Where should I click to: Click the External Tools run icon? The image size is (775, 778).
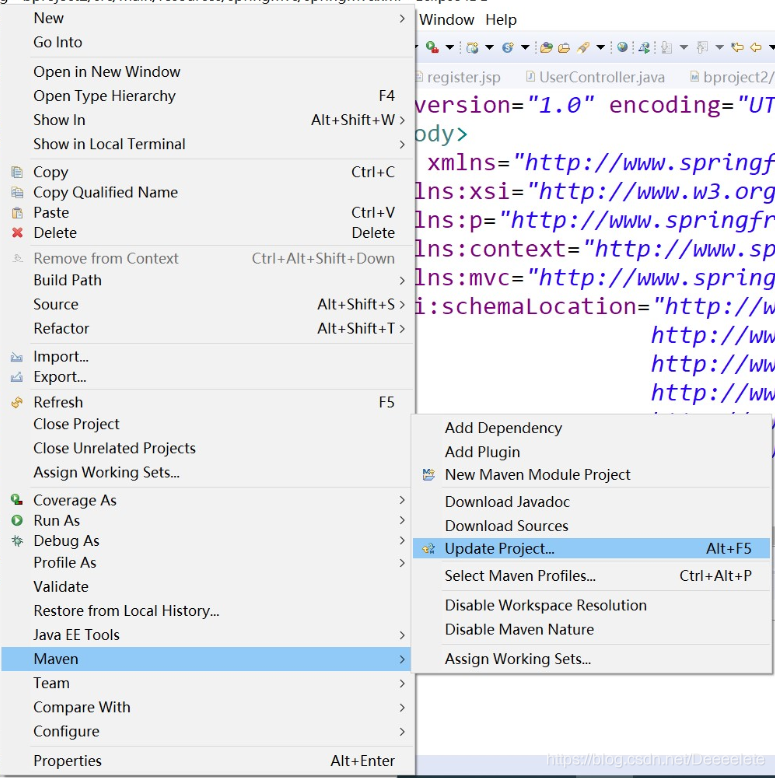point(432,47)
